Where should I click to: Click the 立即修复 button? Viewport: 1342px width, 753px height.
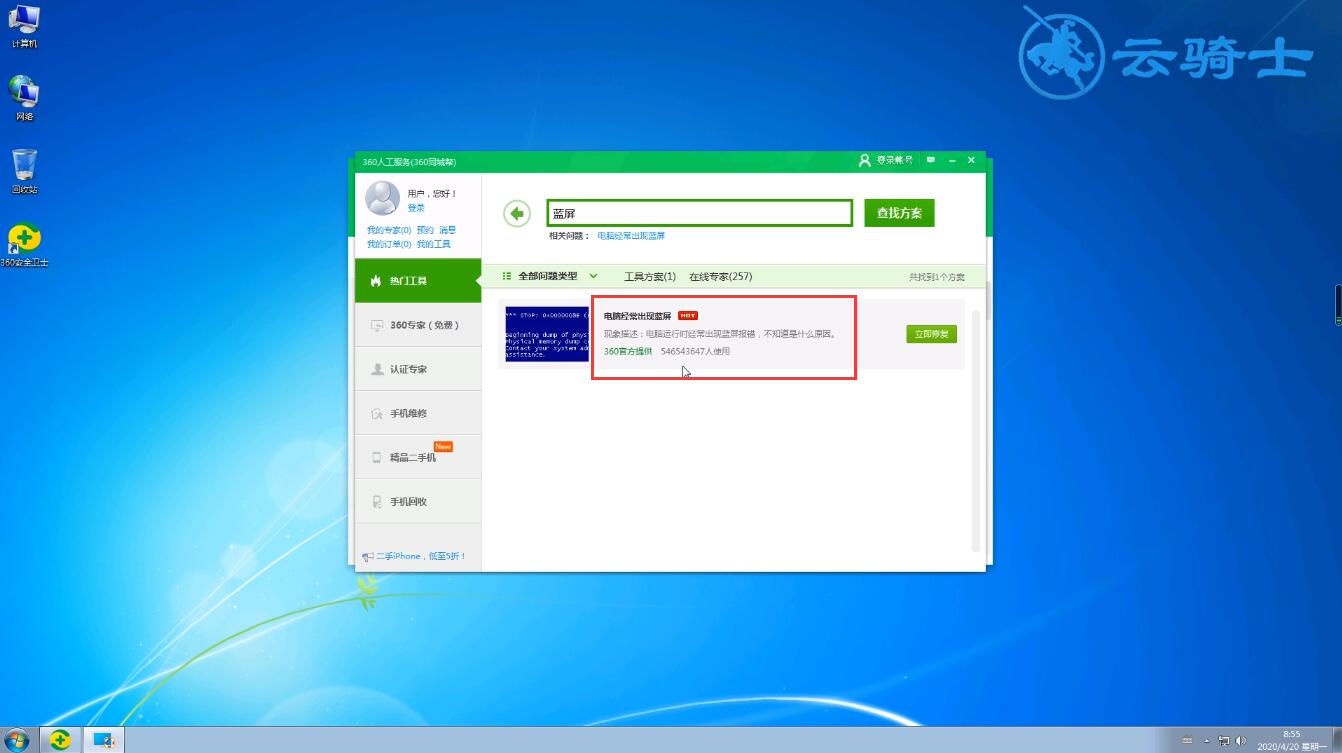tap(931, 334)
